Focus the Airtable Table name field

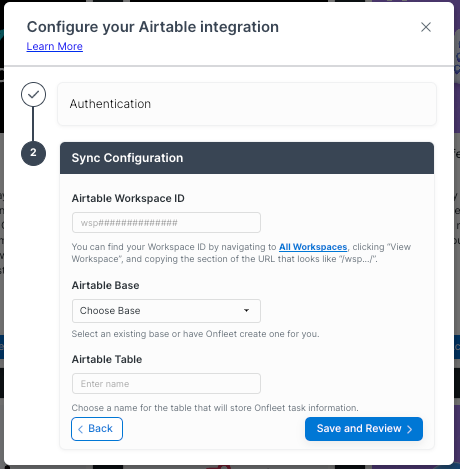point(166,384)
